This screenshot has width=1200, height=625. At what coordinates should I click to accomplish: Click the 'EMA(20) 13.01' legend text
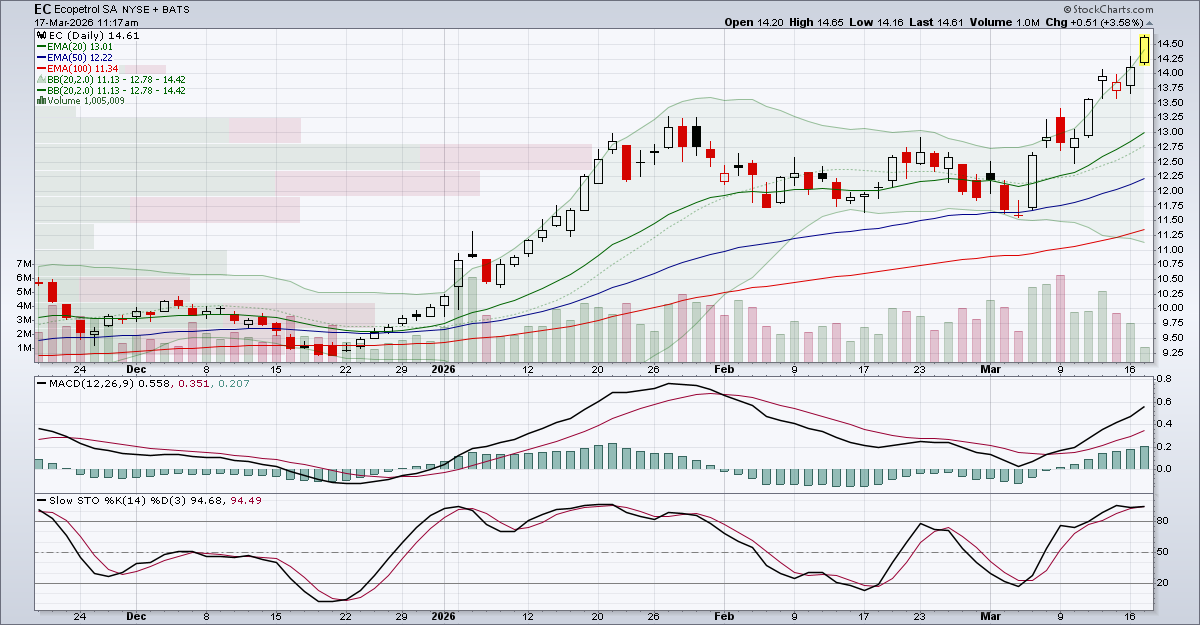[x=78, y=46]
